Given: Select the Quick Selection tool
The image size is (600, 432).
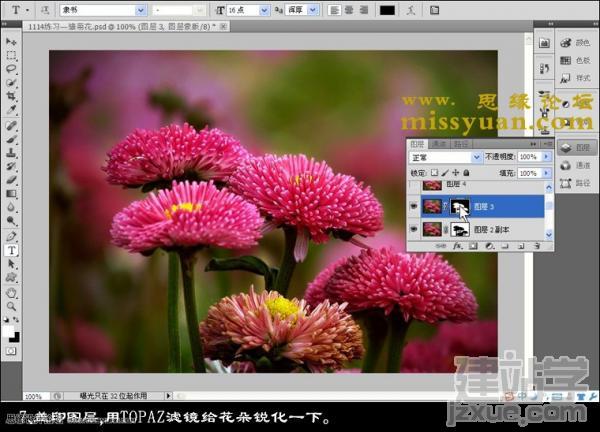Looking at the screenshot, I should [x=11, y=83].
